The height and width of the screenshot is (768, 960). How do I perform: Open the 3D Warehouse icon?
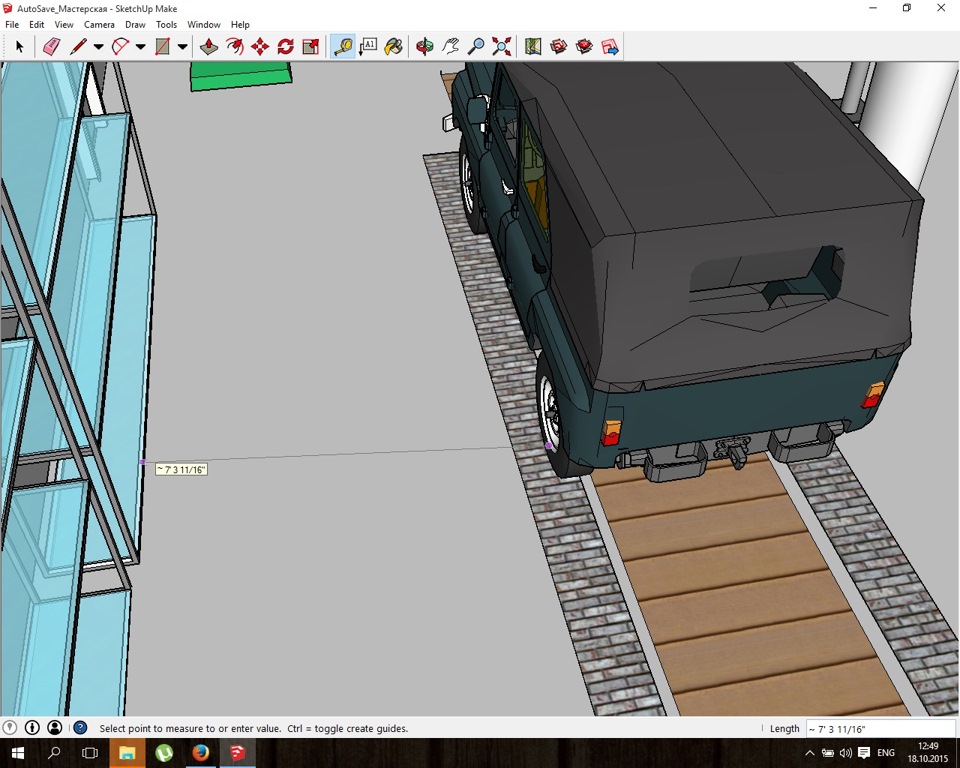[558, 47]
